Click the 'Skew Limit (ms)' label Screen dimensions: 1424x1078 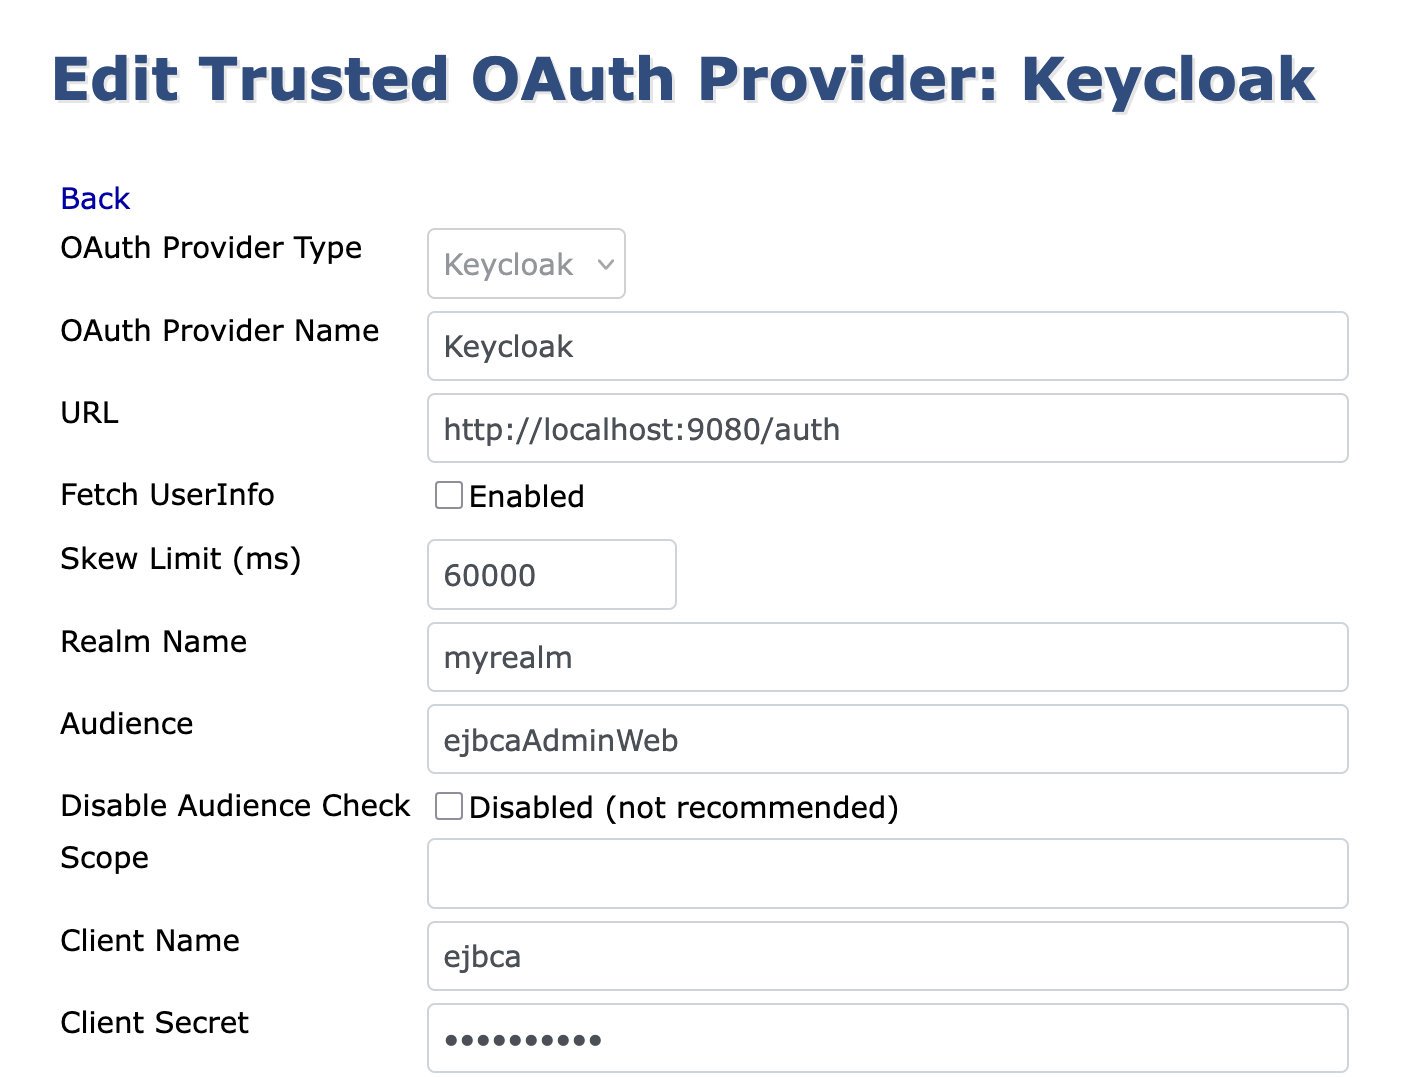pyautogui.click(x=180, y=559)
